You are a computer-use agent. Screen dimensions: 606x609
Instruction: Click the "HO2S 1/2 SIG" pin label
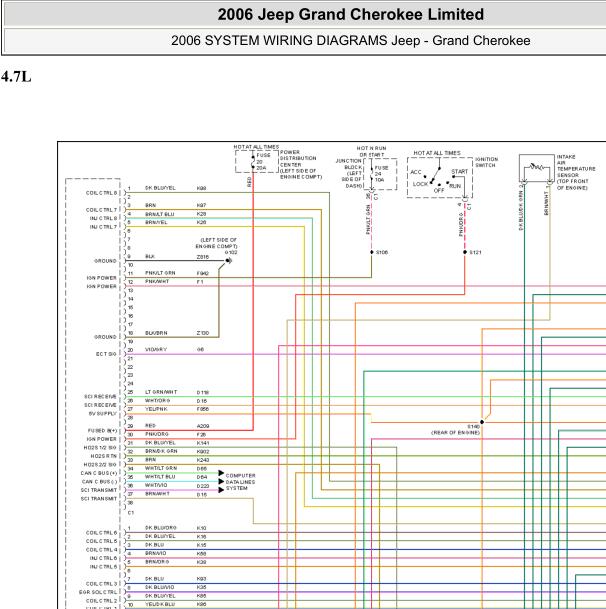pos(100,448)
